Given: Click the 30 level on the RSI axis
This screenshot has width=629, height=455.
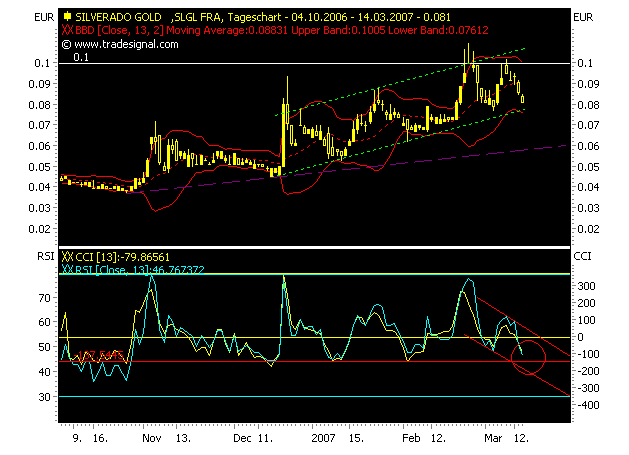Looking at the screenshot, I should [45, 397].
